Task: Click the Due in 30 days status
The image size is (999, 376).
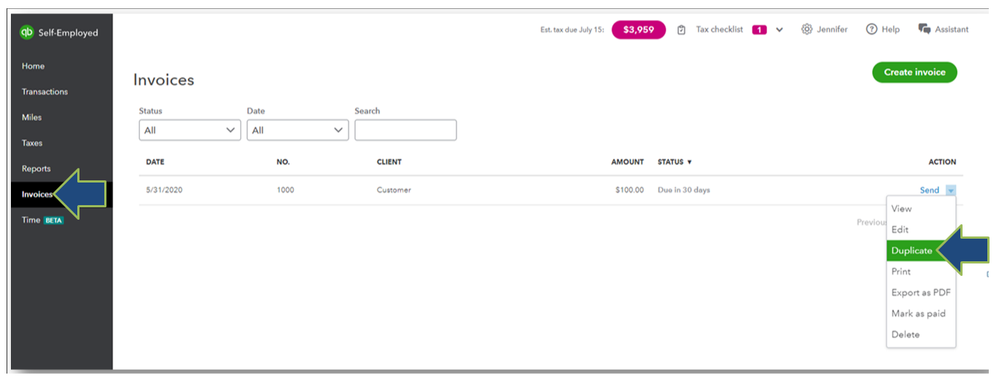Action: coord(684,190)
